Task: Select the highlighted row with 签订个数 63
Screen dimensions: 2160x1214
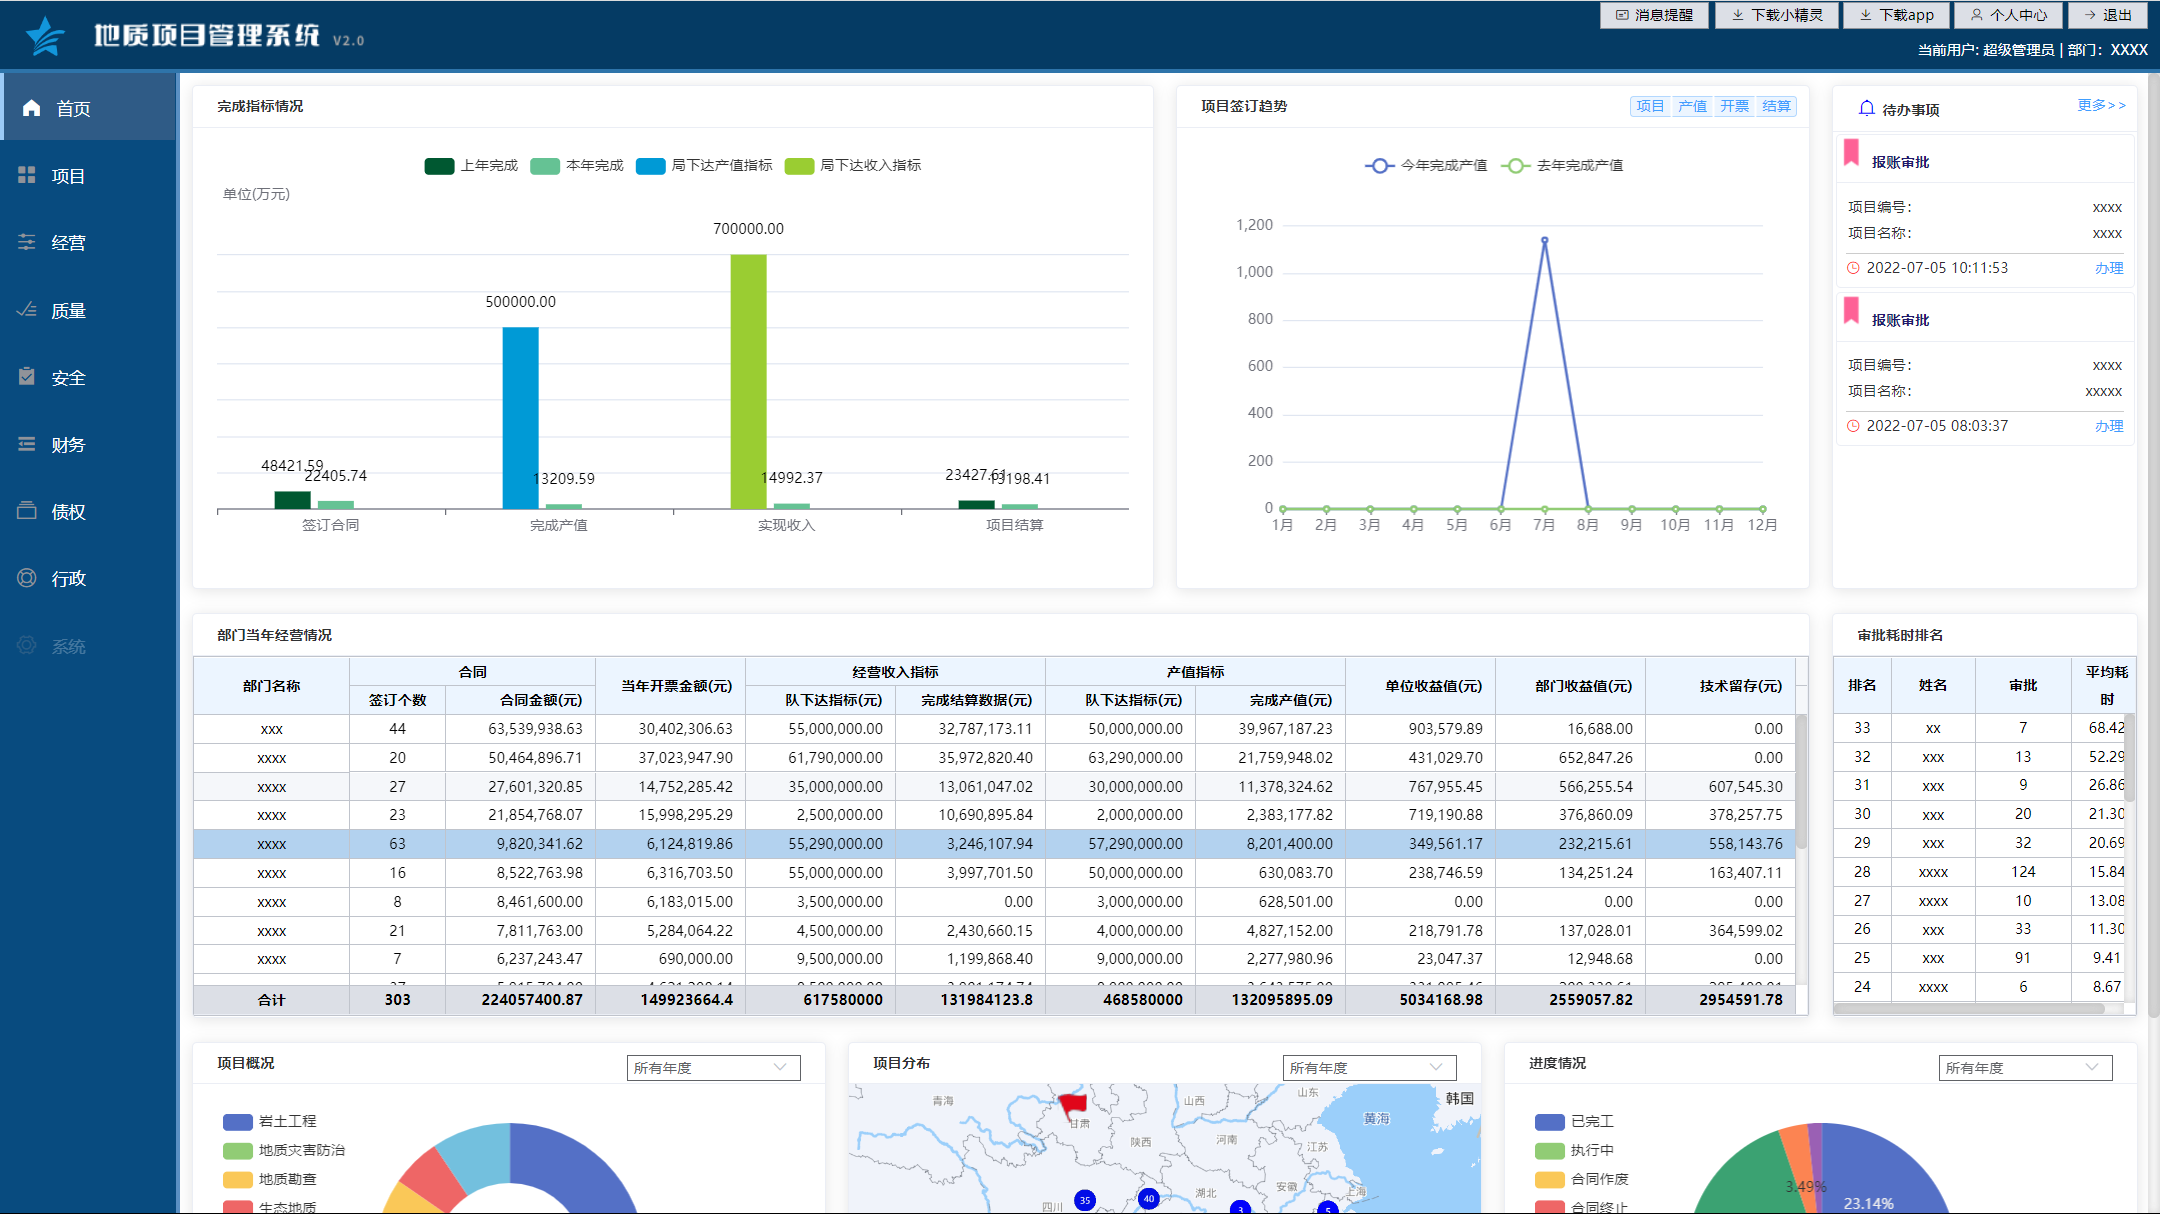Action: pyautogui.click(x=994, y=844)
